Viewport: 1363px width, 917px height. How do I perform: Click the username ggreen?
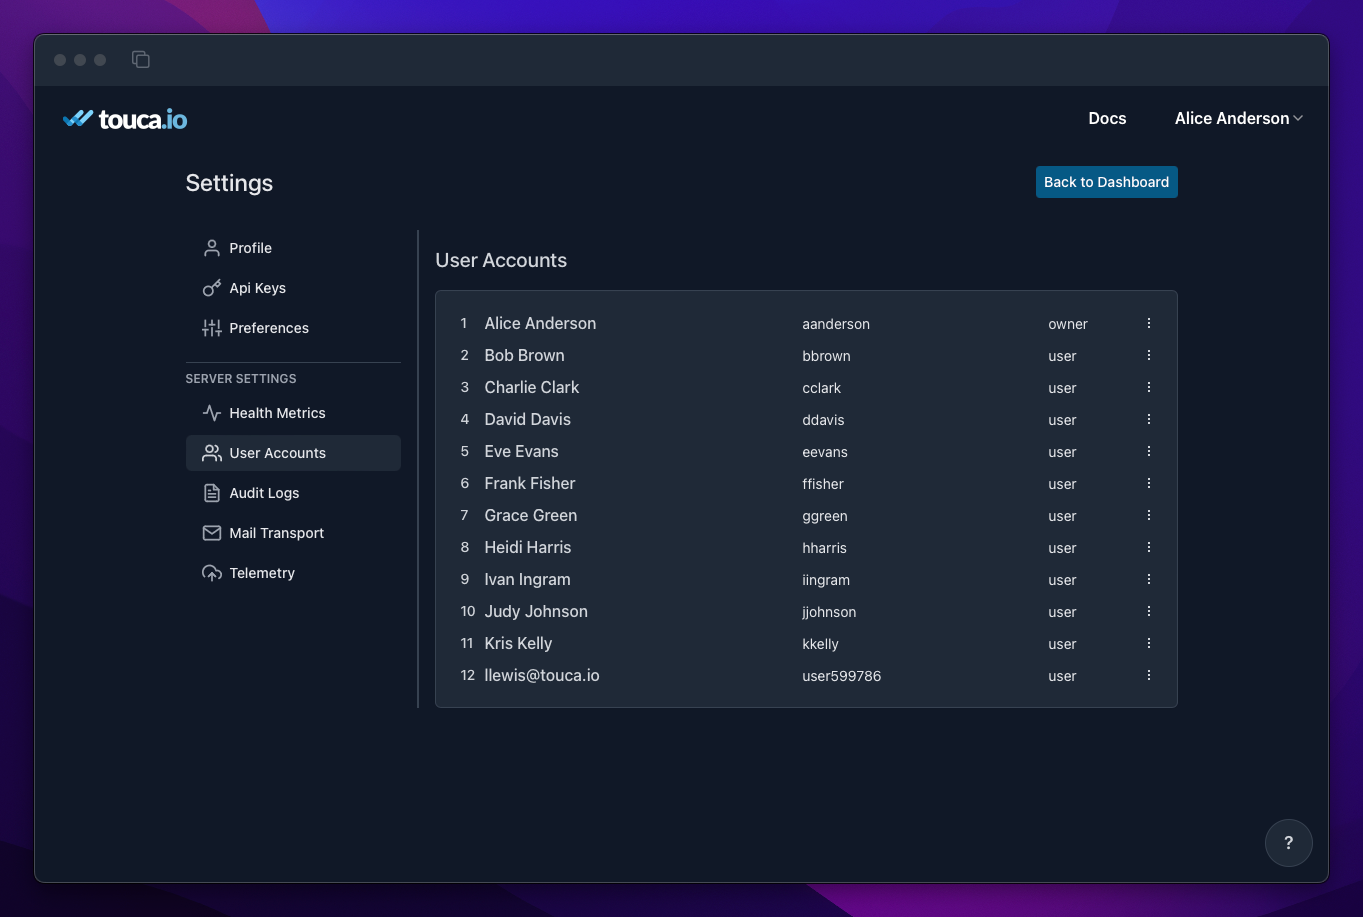point(825,516)
